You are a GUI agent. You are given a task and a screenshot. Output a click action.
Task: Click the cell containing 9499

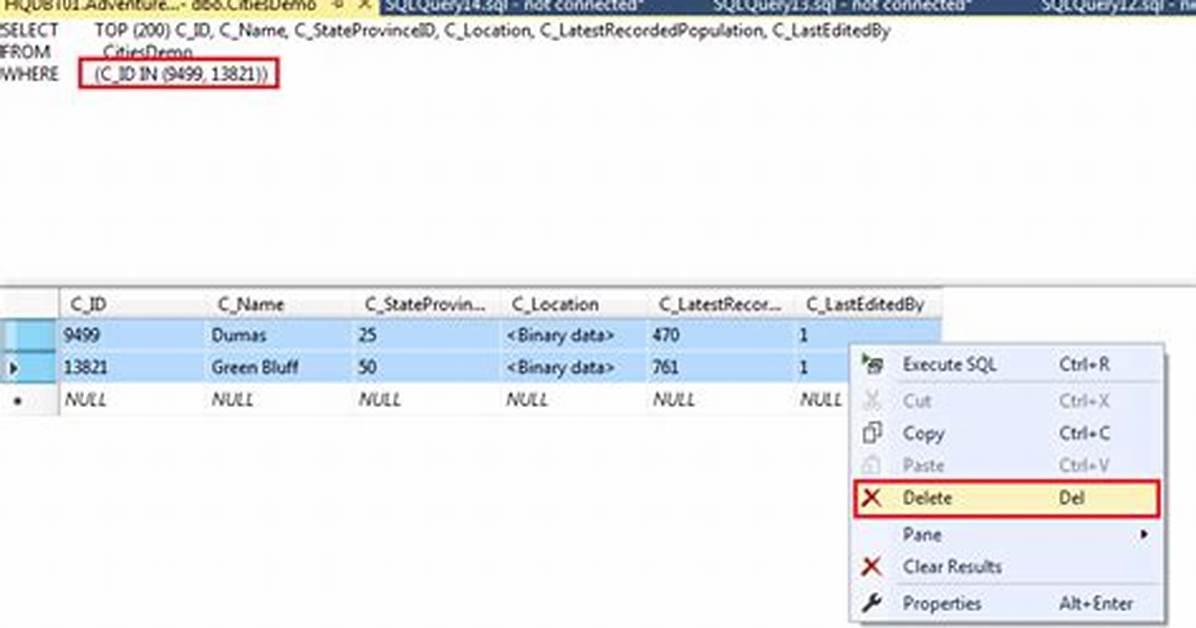133,335
